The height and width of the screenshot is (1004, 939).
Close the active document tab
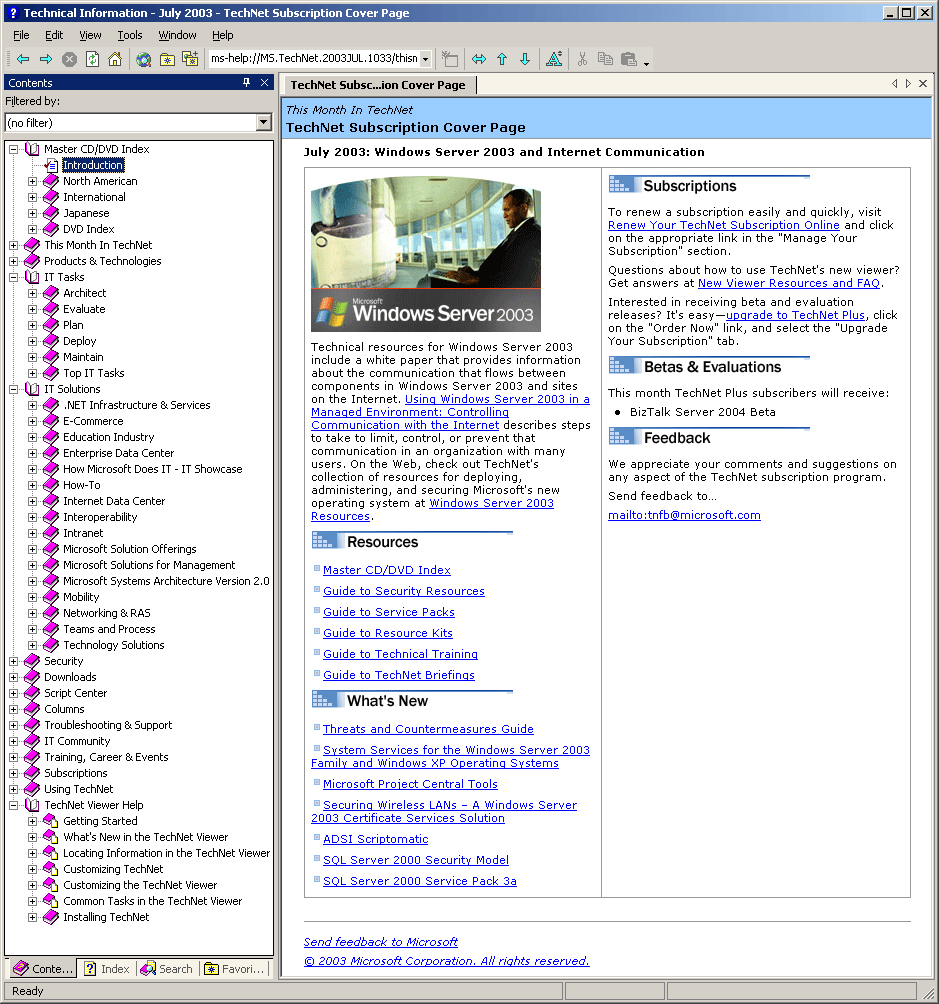pos(923,83)
